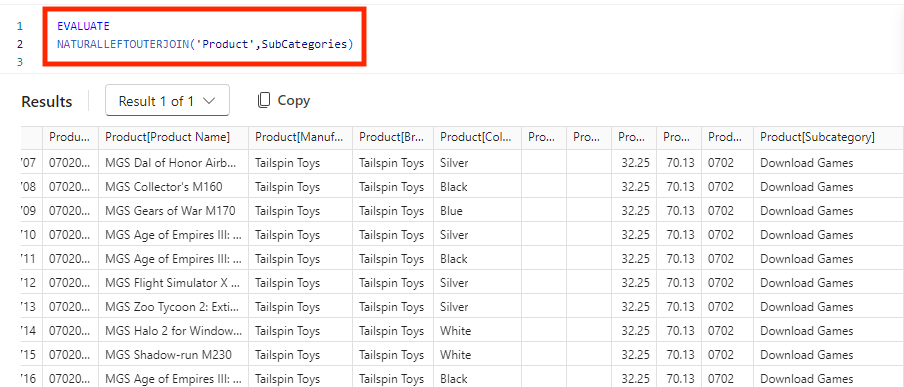The width and height of the screenshot is (904, 387).
Task: Click the Copy icon in results bar
Action: [263, 100]
